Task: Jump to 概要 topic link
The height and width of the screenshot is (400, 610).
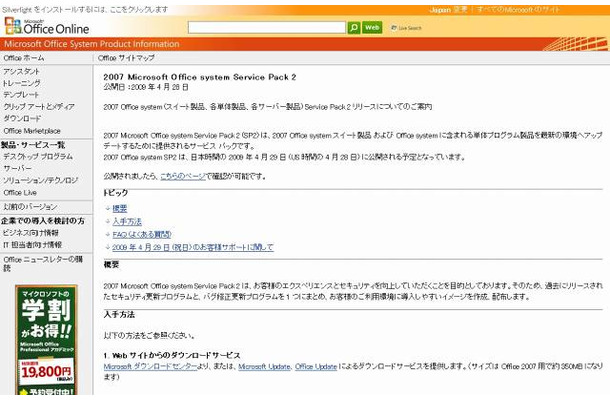Action: click(120, 209)
